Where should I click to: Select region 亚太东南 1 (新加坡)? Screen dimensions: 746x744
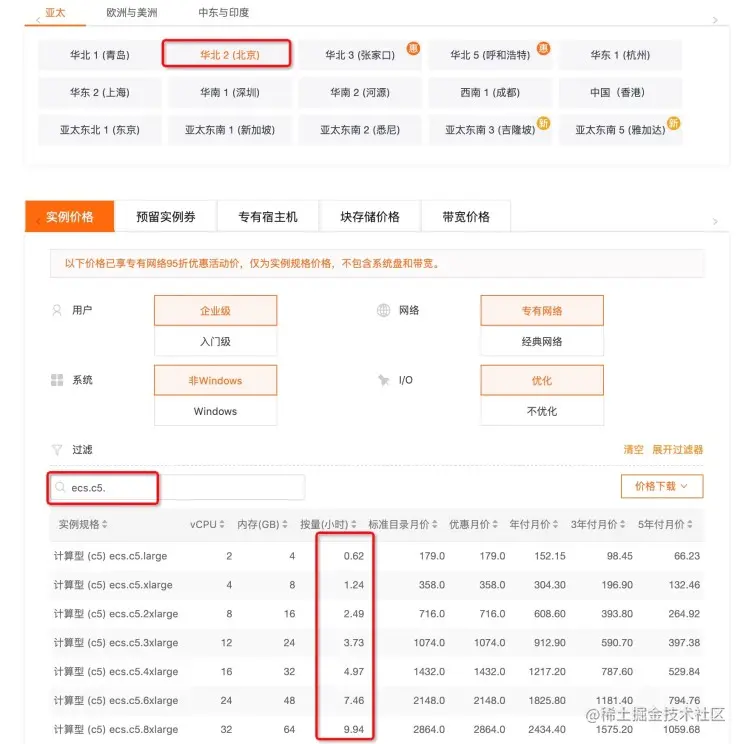tap(230, 130)
